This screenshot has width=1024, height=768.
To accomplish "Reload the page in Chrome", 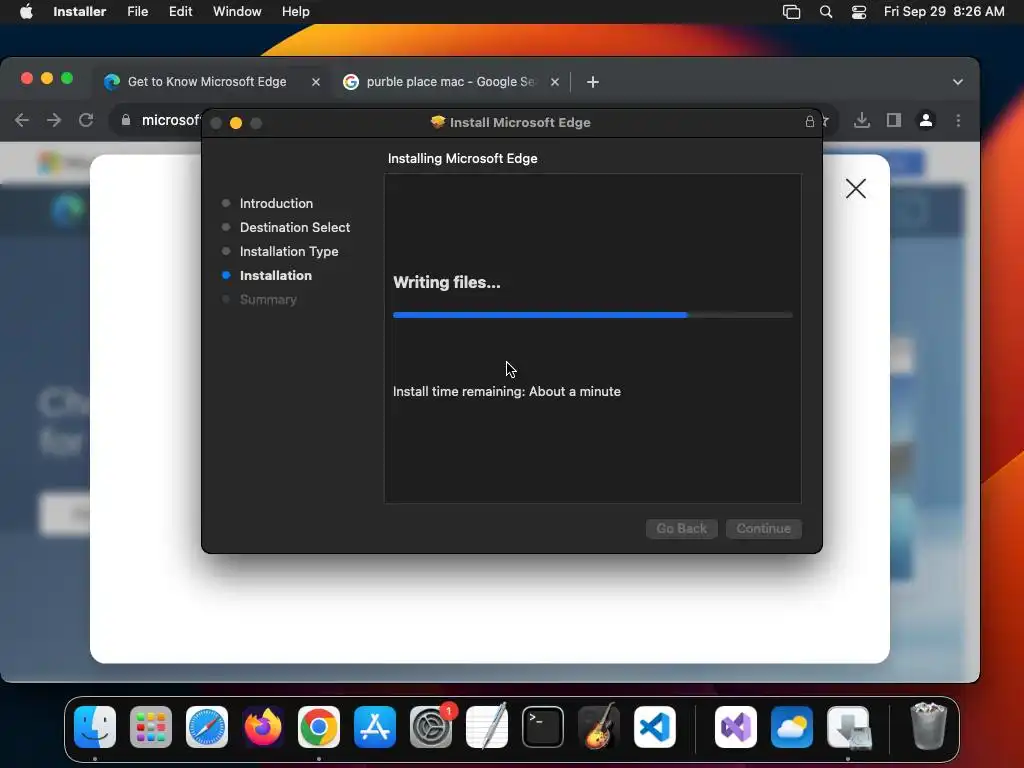I will point(86,120).
